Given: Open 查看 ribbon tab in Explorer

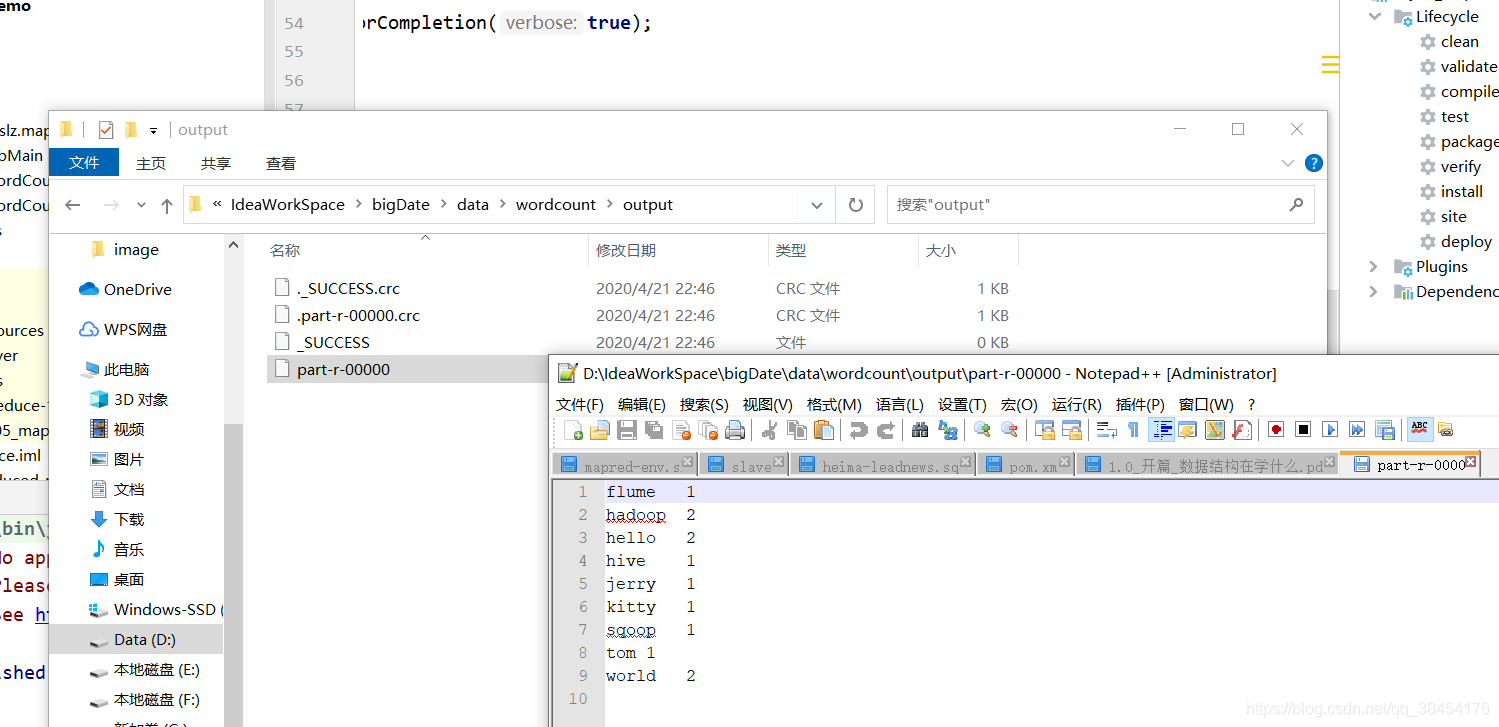Looking at the screenshot, I should click(281, 163).
